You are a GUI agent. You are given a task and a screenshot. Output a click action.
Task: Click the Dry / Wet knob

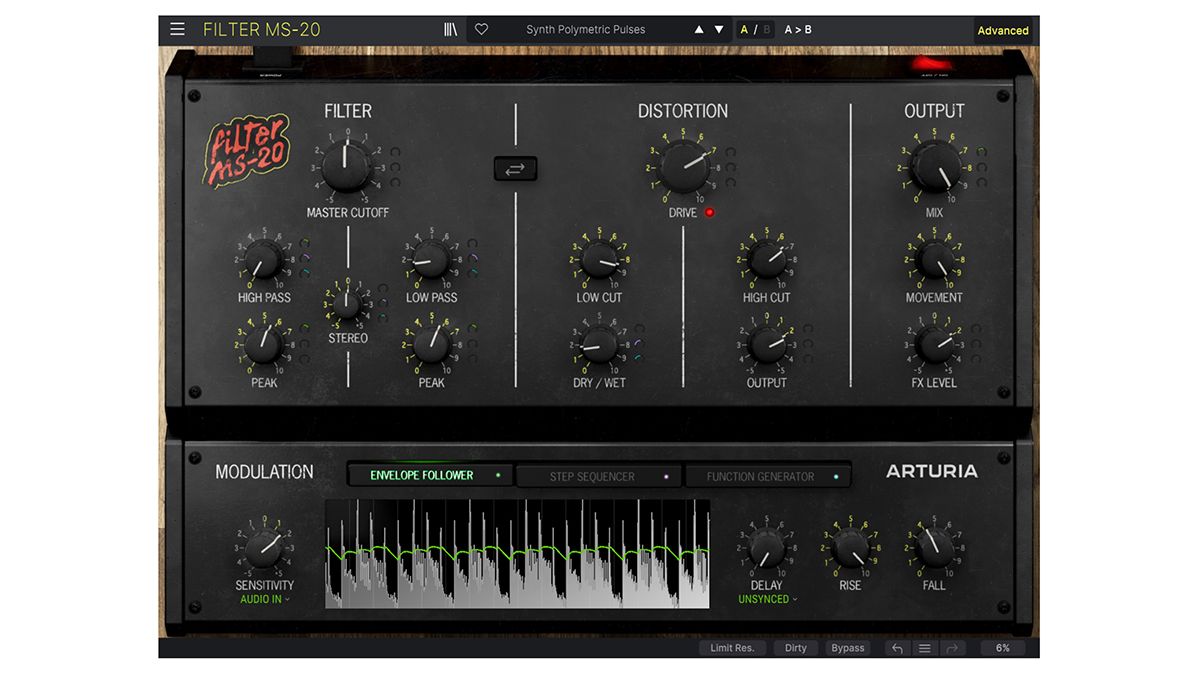click(599, 345)
